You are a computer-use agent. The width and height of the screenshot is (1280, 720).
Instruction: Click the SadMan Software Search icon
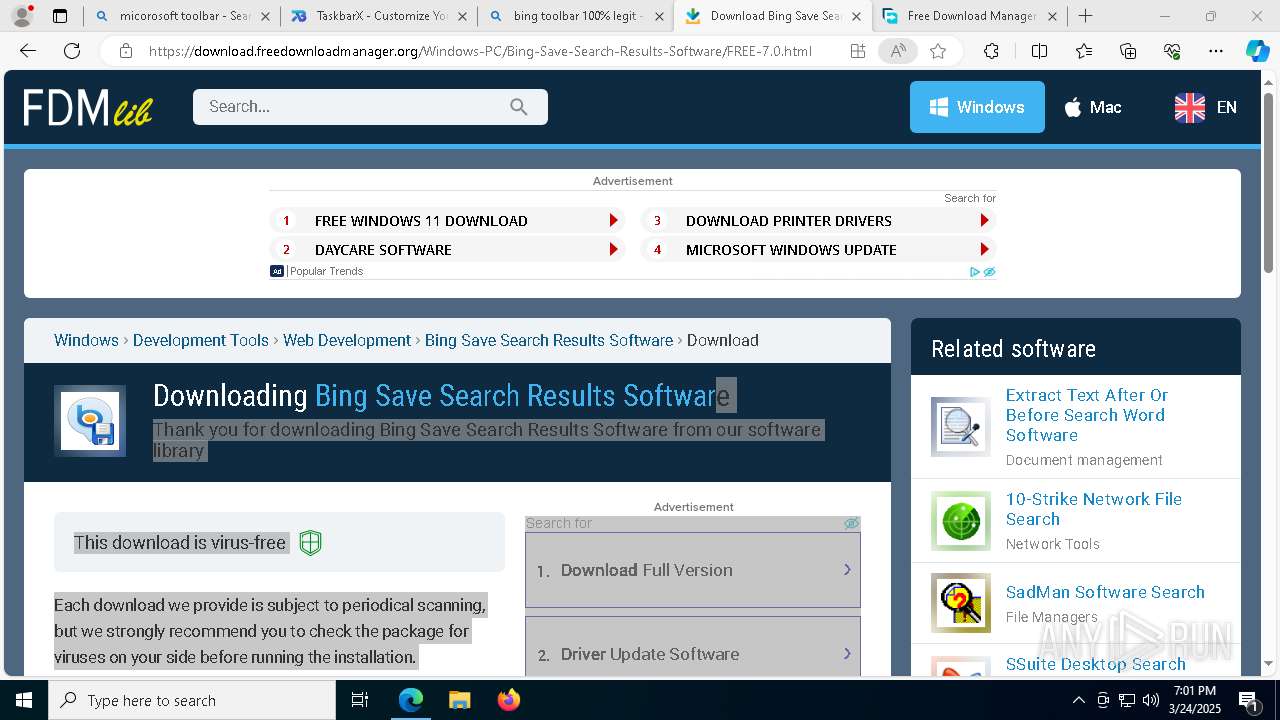pyautogui.click(x=961, y=603)
